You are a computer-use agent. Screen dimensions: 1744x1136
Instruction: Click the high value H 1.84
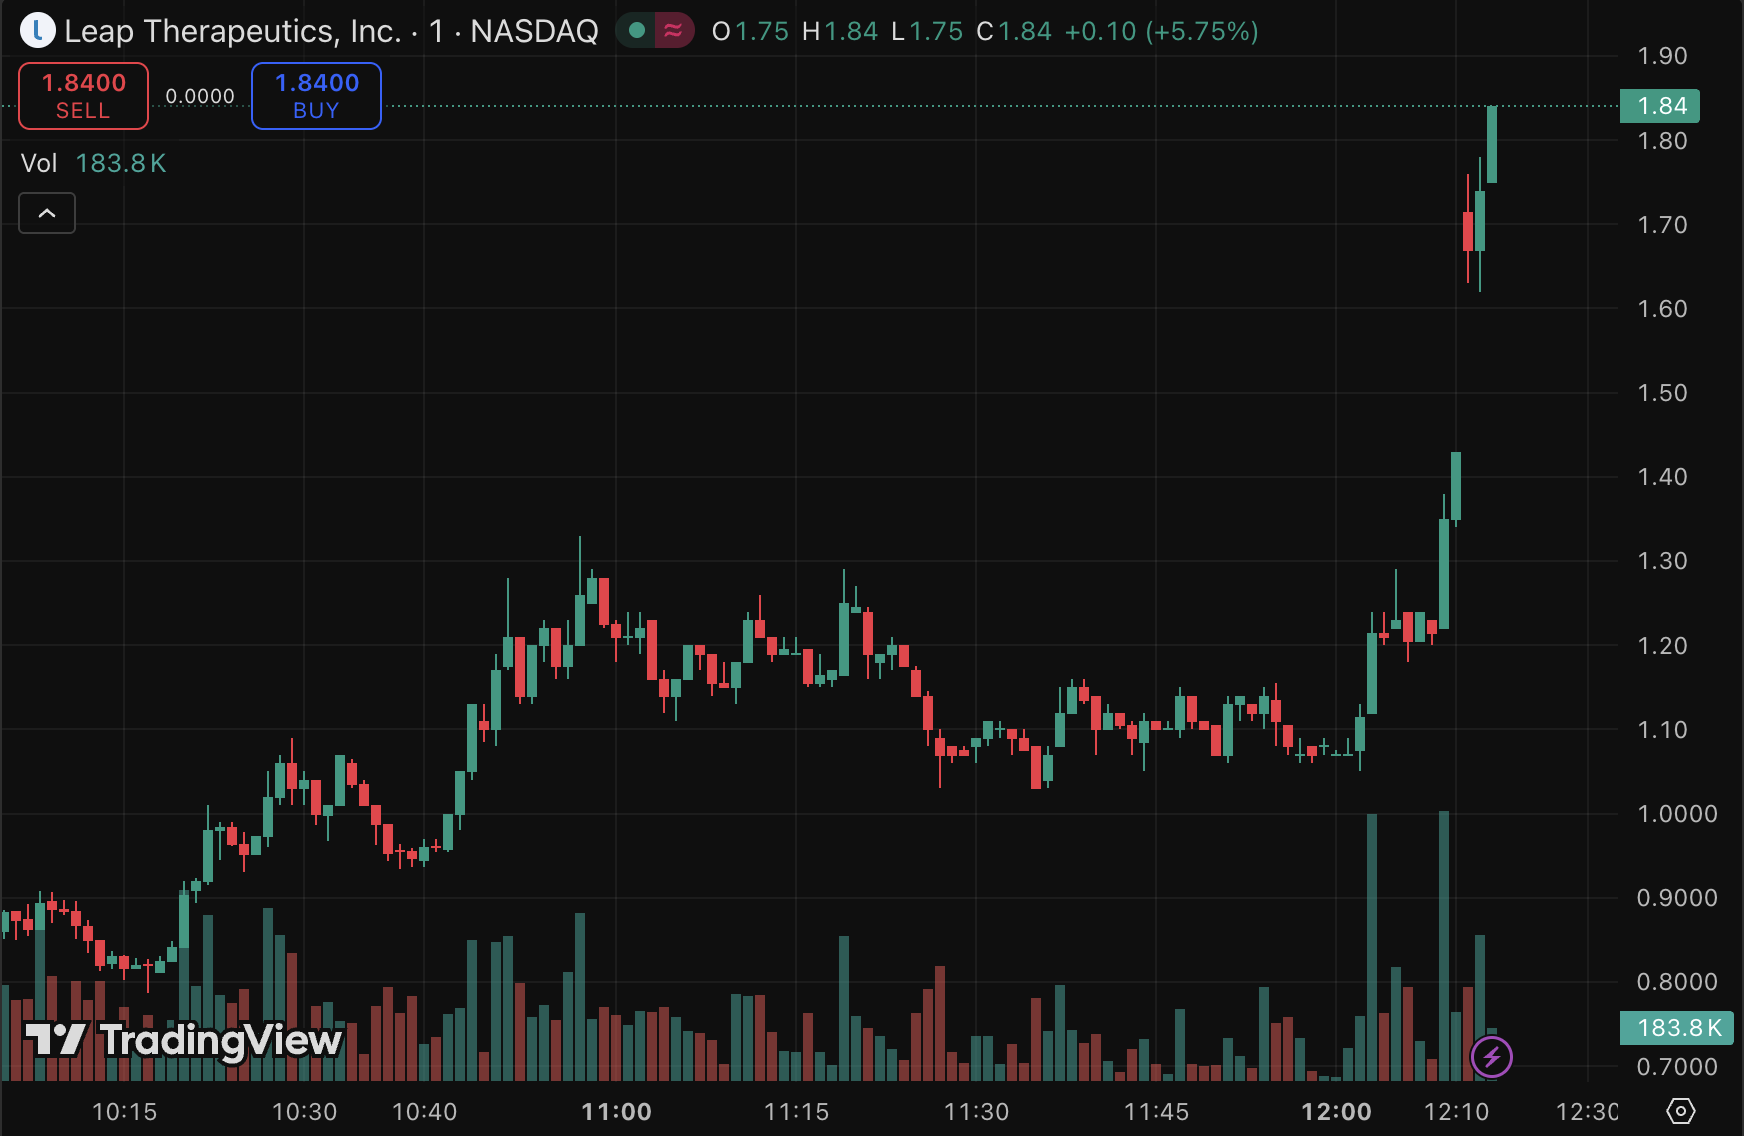pyautogui.click(x=840, y=31)
